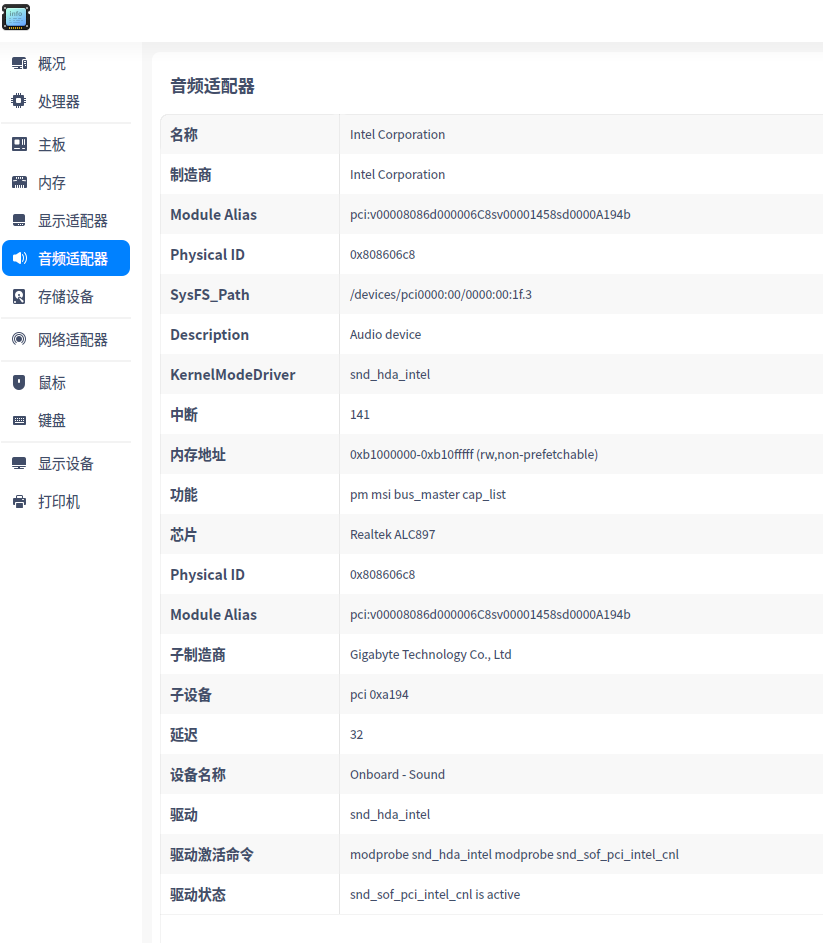Screen dimensions: 823x943
Task: Click the KernelModeDriver row label
Action: (x=233, y=375)
